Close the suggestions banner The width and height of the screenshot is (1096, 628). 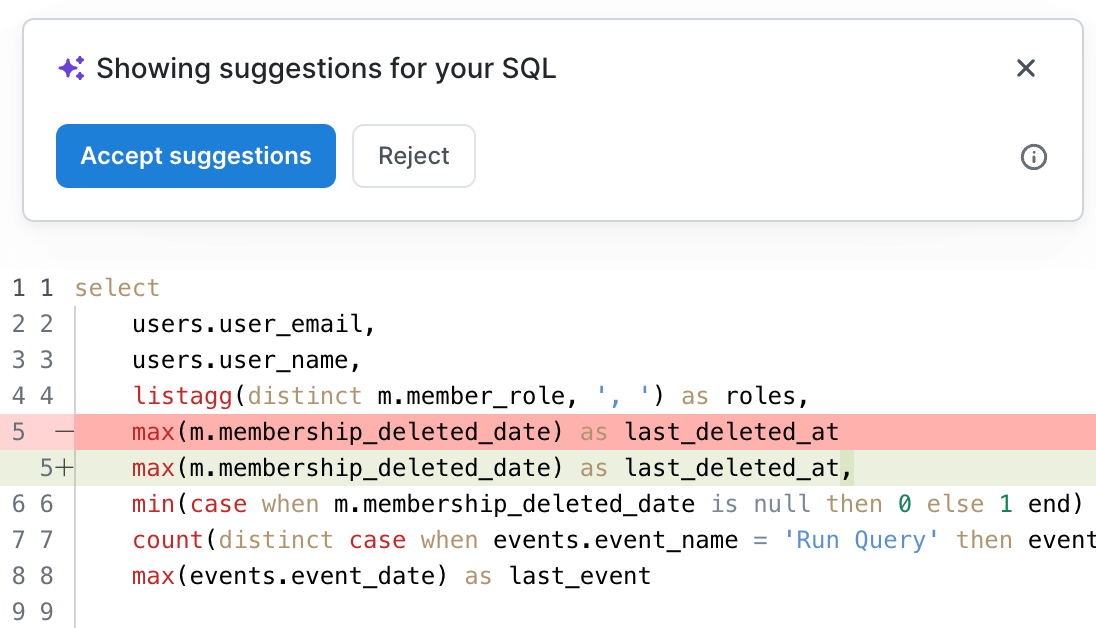pyautogui.click(x=1025, y=69)
